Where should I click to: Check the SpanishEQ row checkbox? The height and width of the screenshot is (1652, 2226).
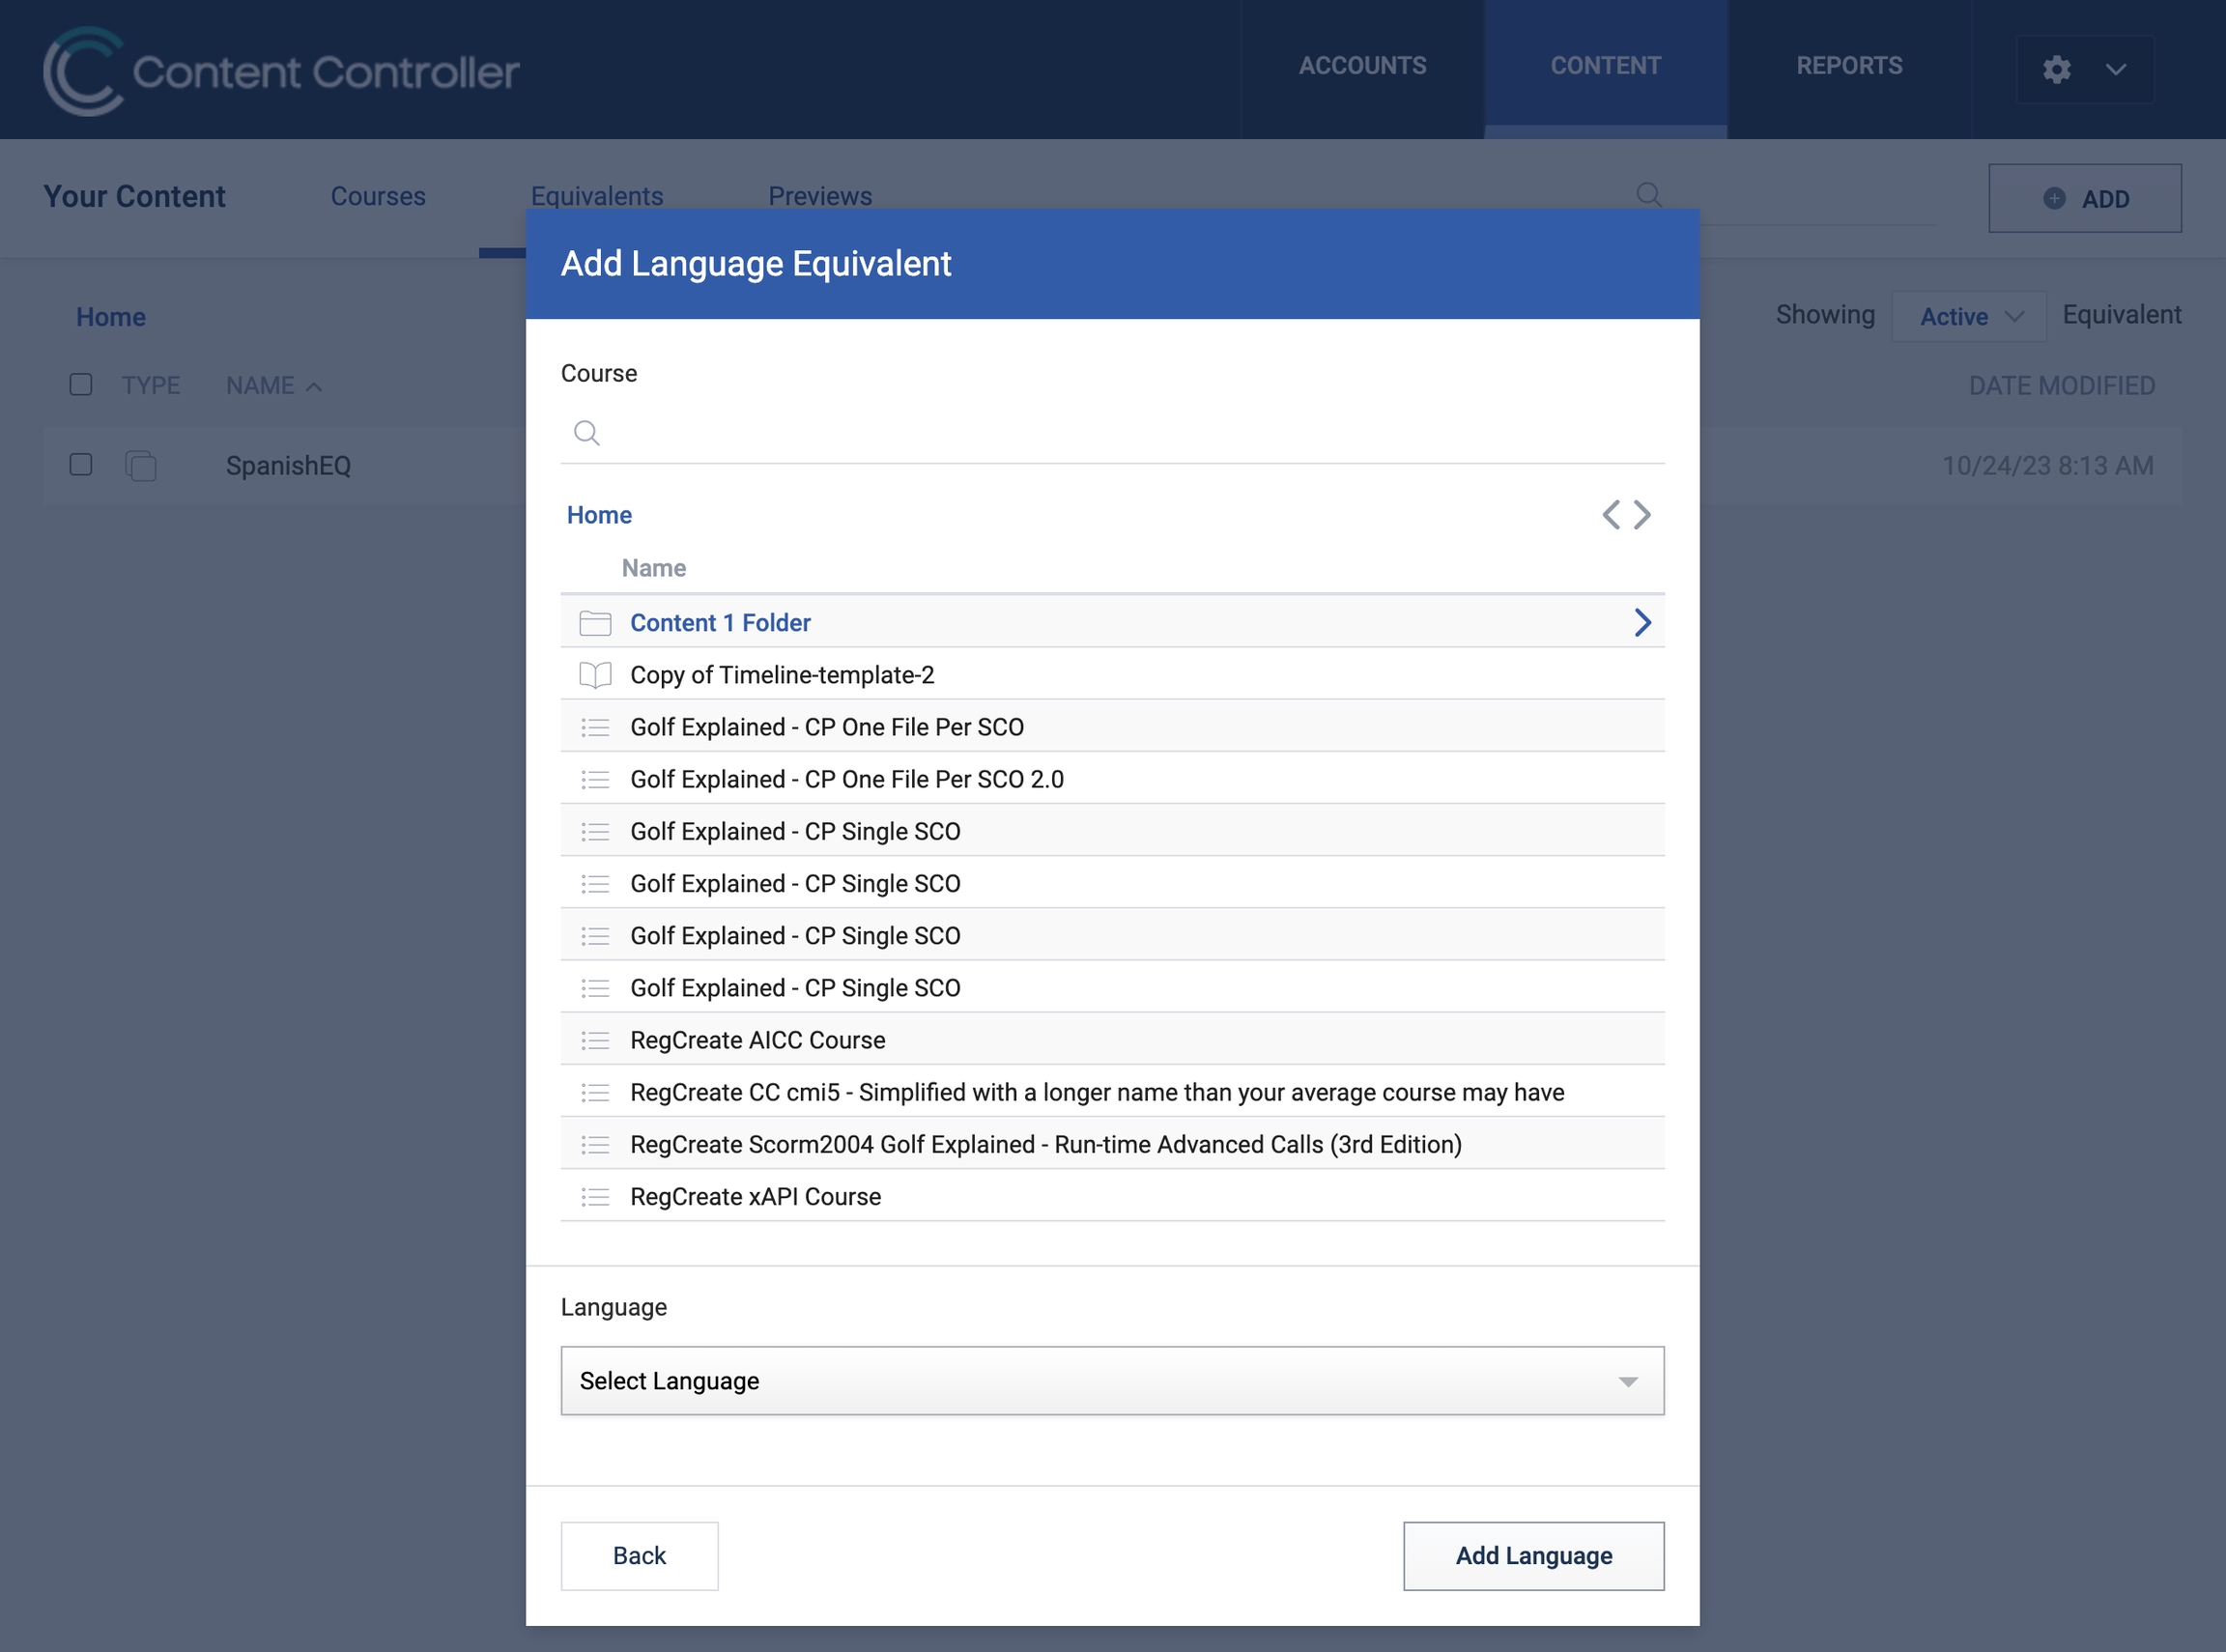81,465
